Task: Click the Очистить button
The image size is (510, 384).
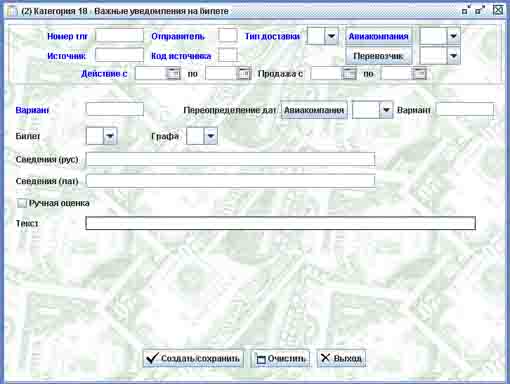Action: coord(281,358)
